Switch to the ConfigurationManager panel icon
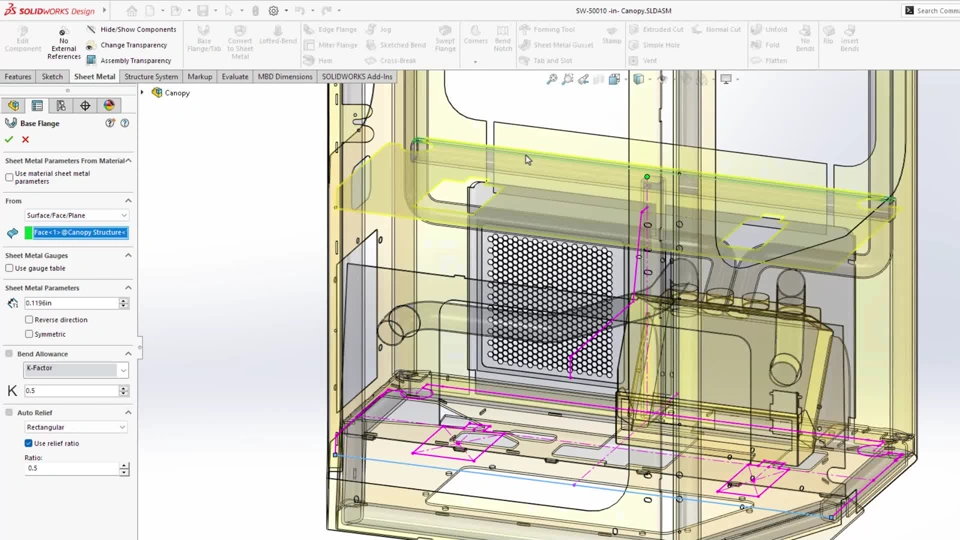The height and width of the screenshot is (540, 960). (61, 106)
